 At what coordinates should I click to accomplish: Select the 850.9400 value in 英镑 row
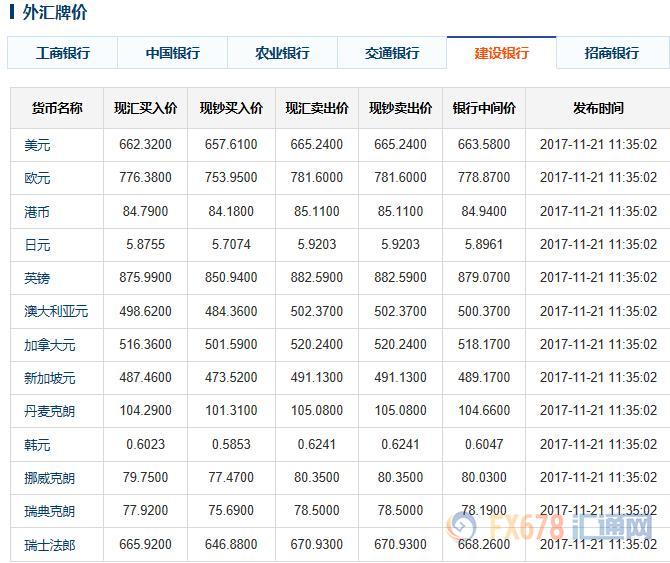pyautogui.click(x=231, y=277)
